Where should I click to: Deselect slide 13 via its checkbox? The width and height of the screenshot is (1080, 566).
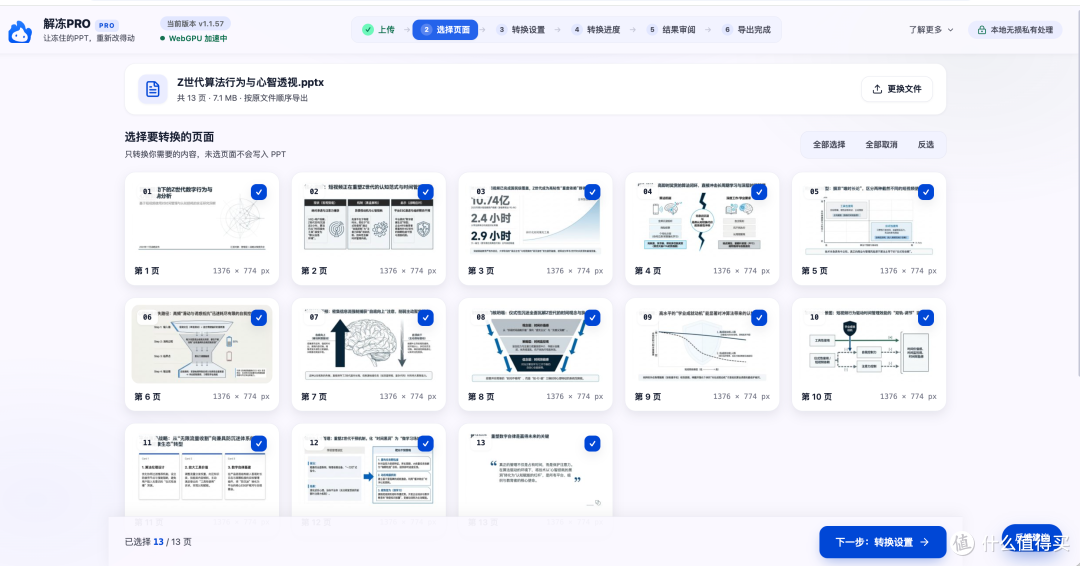click(592, 443)
